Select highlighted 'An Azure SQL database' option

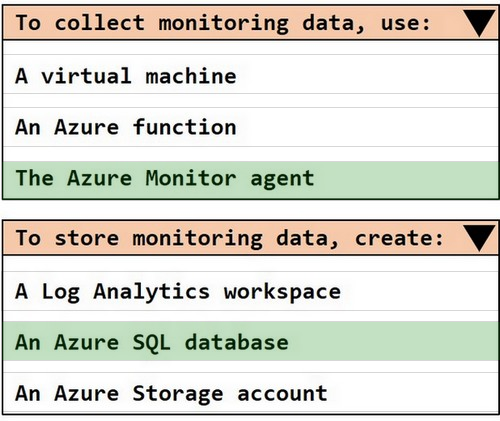[x=251, y=341]
